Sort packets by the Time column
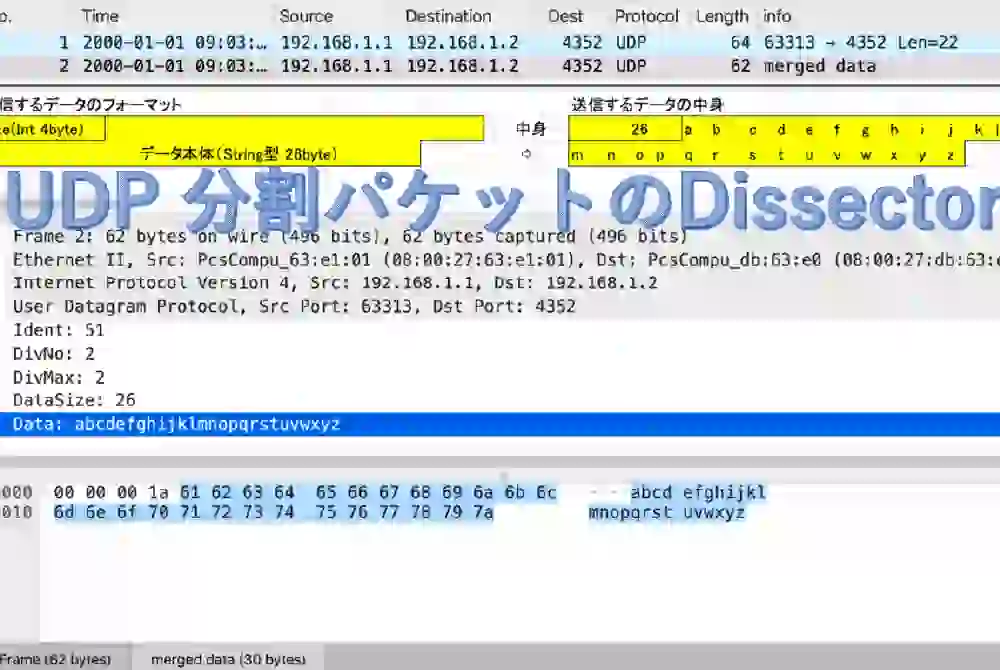 pos(100,16)
